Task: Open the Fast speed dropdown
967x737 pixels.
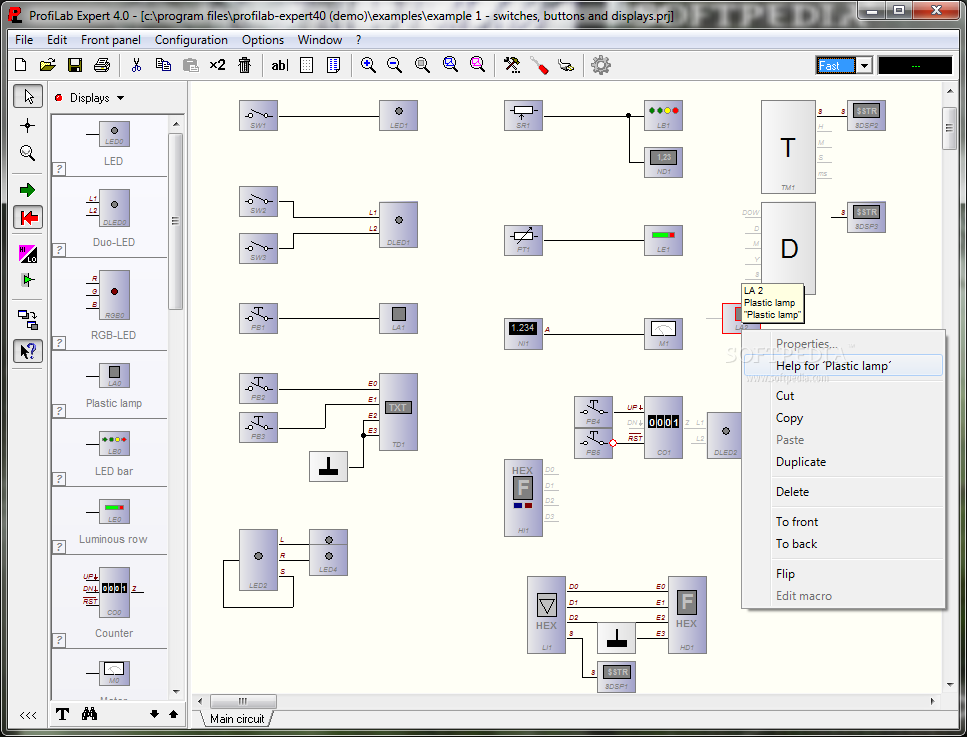Action: [x=864, y=65]
